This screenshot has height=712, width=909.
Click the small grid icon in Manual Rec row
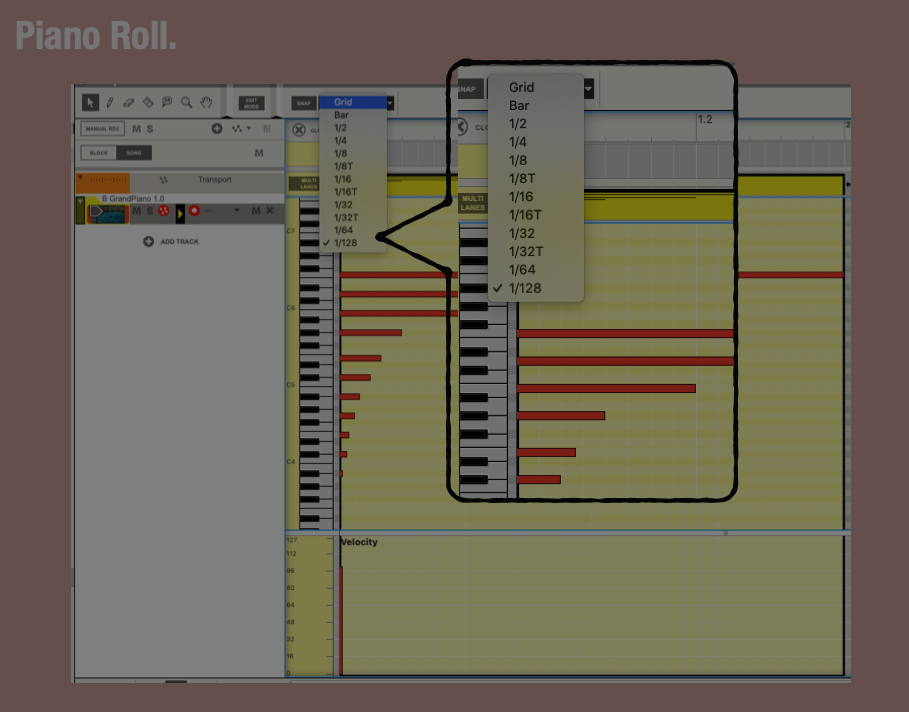tap(267, 129)
